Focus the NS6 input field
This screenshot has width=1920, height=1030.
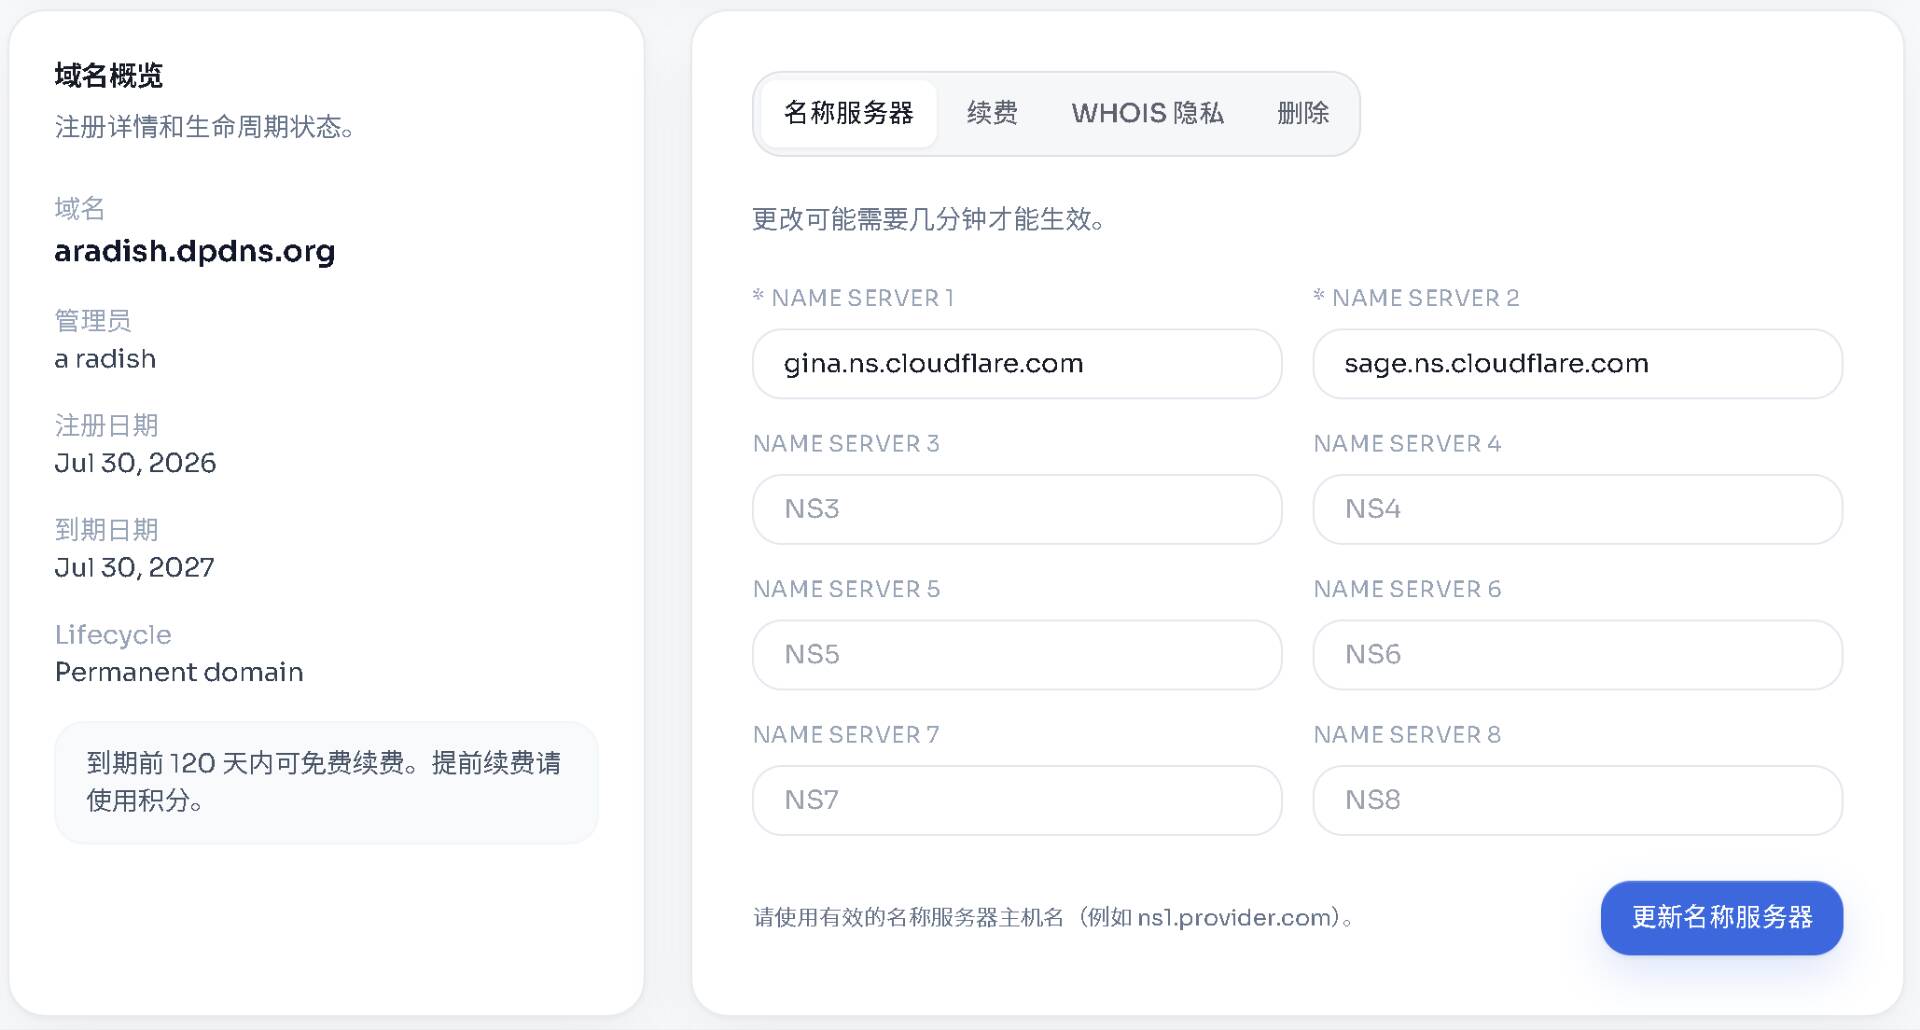tap(1577, 655)
